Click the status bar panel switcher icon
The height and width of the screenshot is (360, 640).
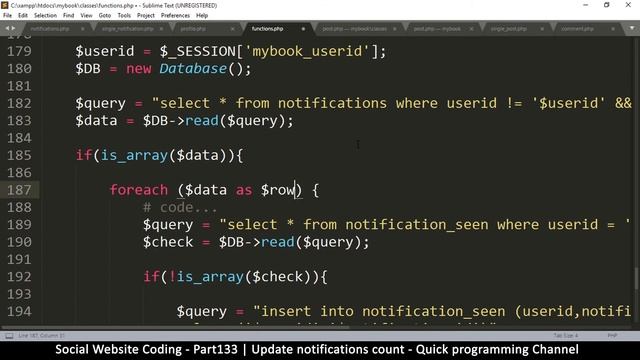(9, 336)
